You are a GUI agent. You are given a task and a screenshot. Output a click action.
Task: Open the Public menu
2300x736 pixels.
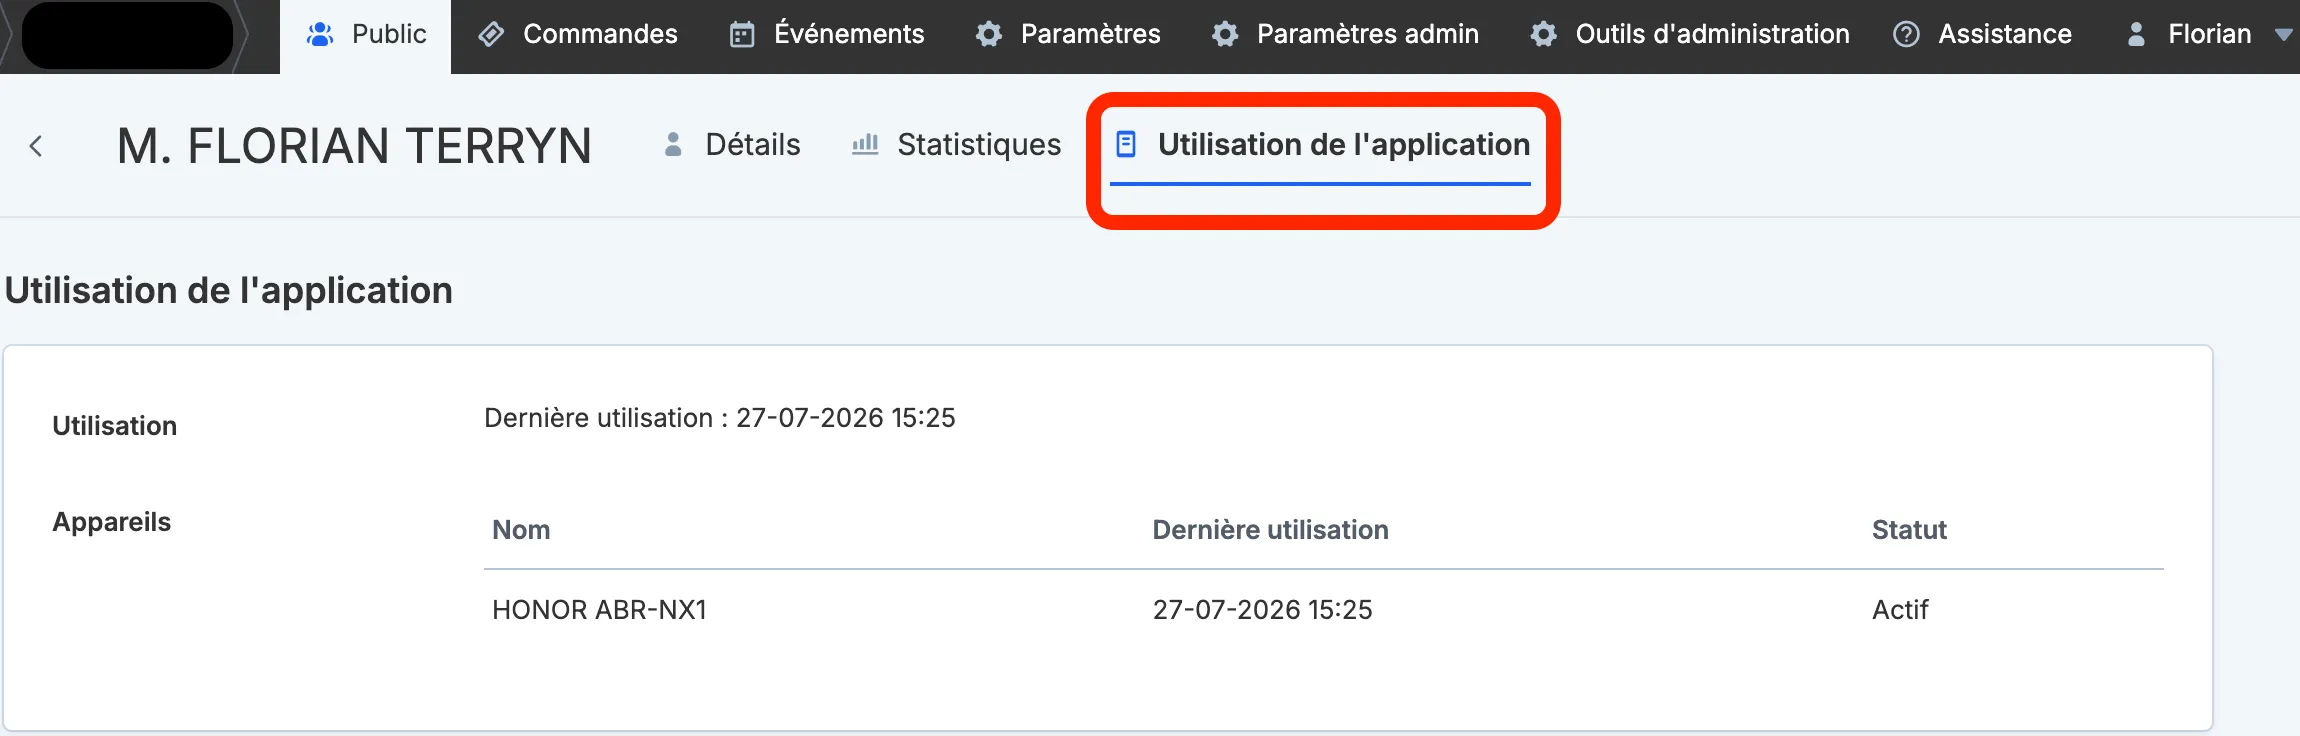pos(366,36)
